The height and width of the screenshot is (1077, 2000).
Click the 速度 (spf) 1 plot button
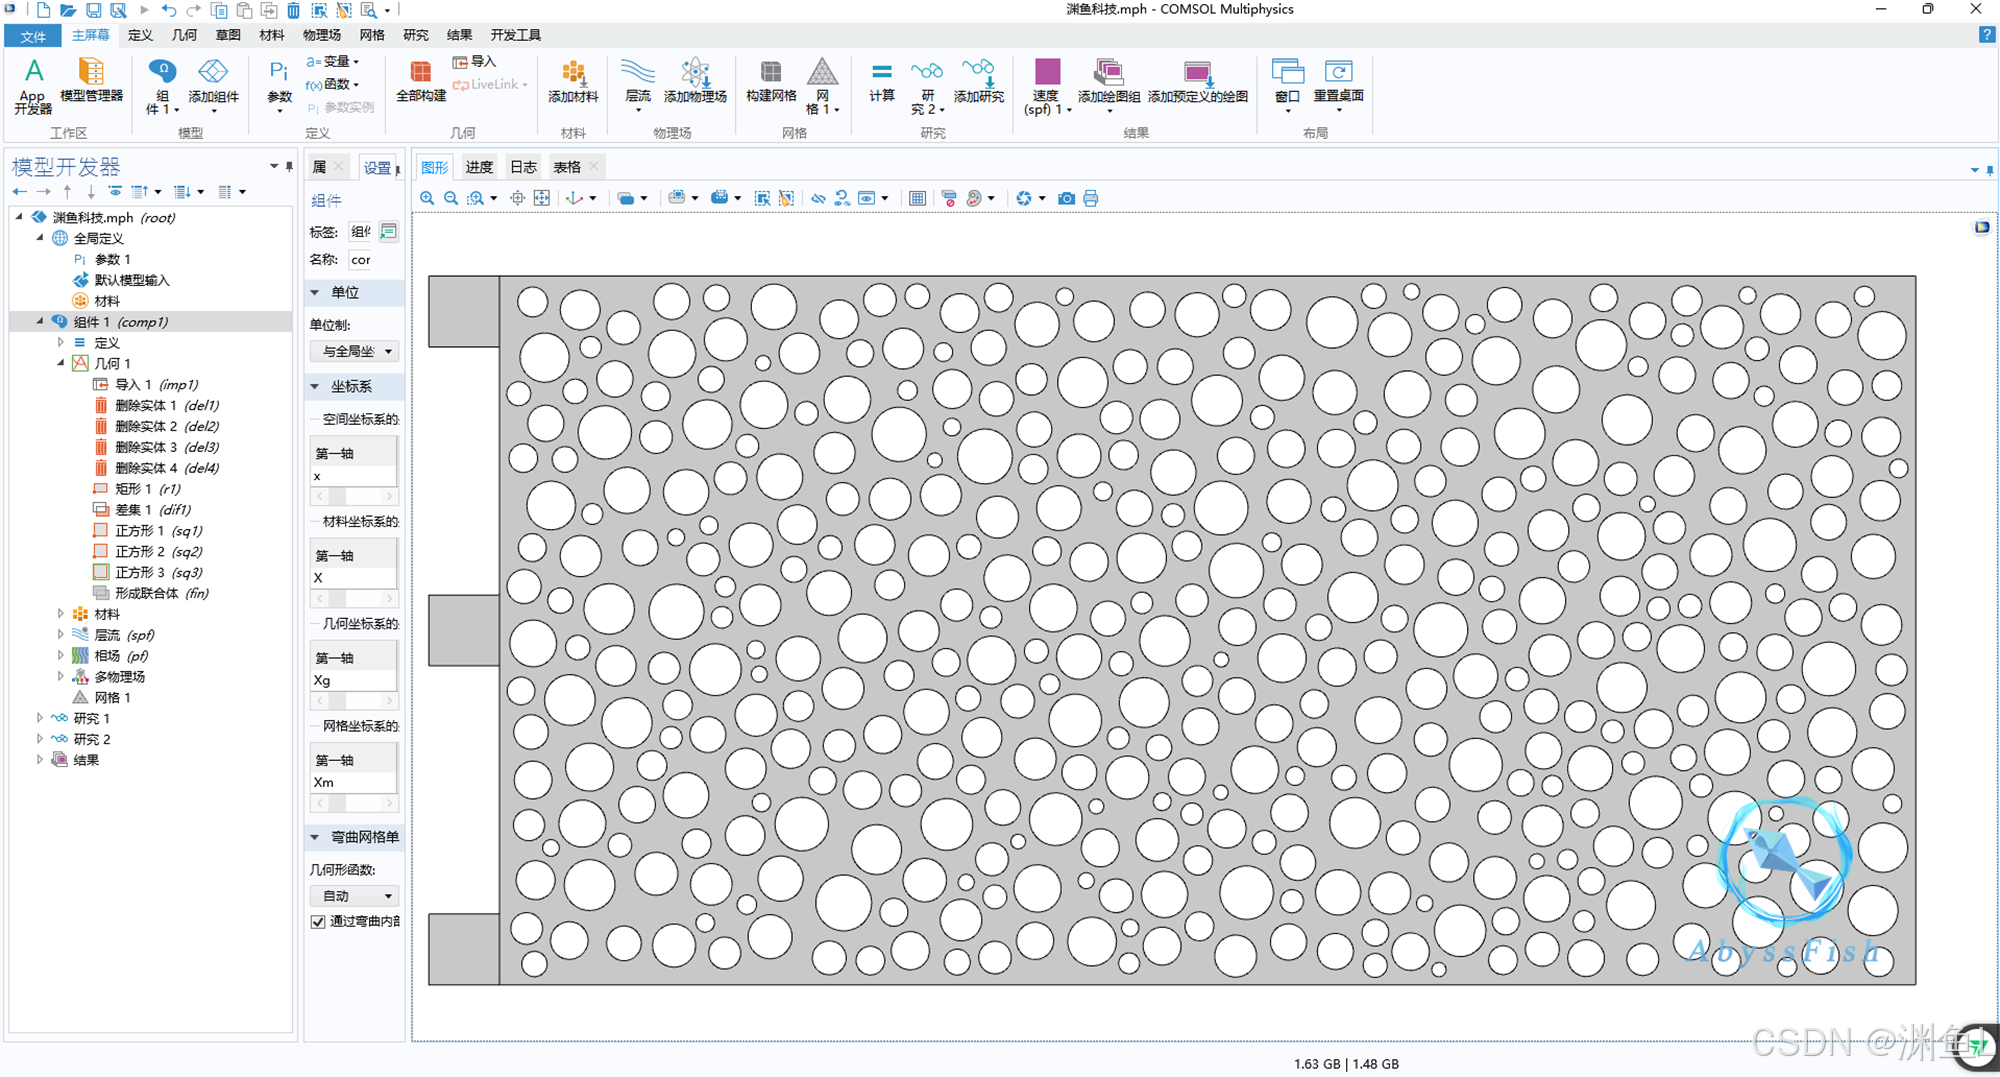[x=1046, y=86]
